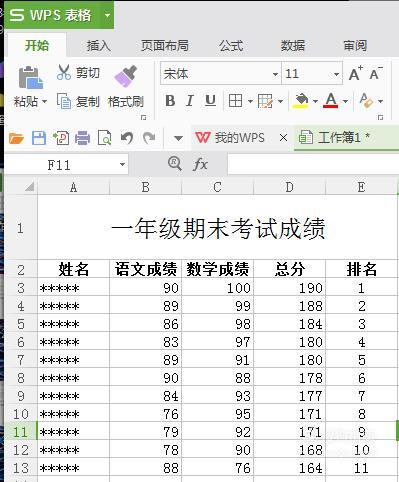Image resolution: width=399 pixels, height=482 pixels.
Task: Expand the 粘贴 paste options arrow
Action: tap(44, 101)
